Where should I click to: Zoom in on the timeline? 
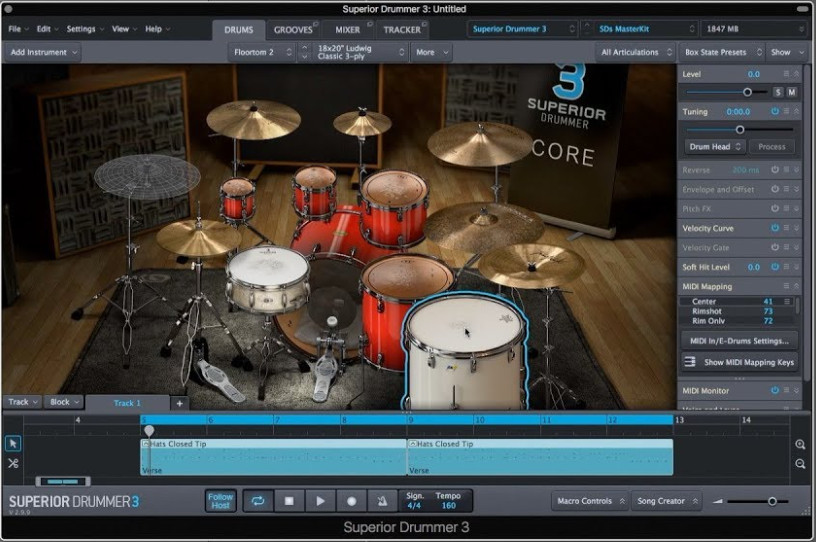click(800, 444)
